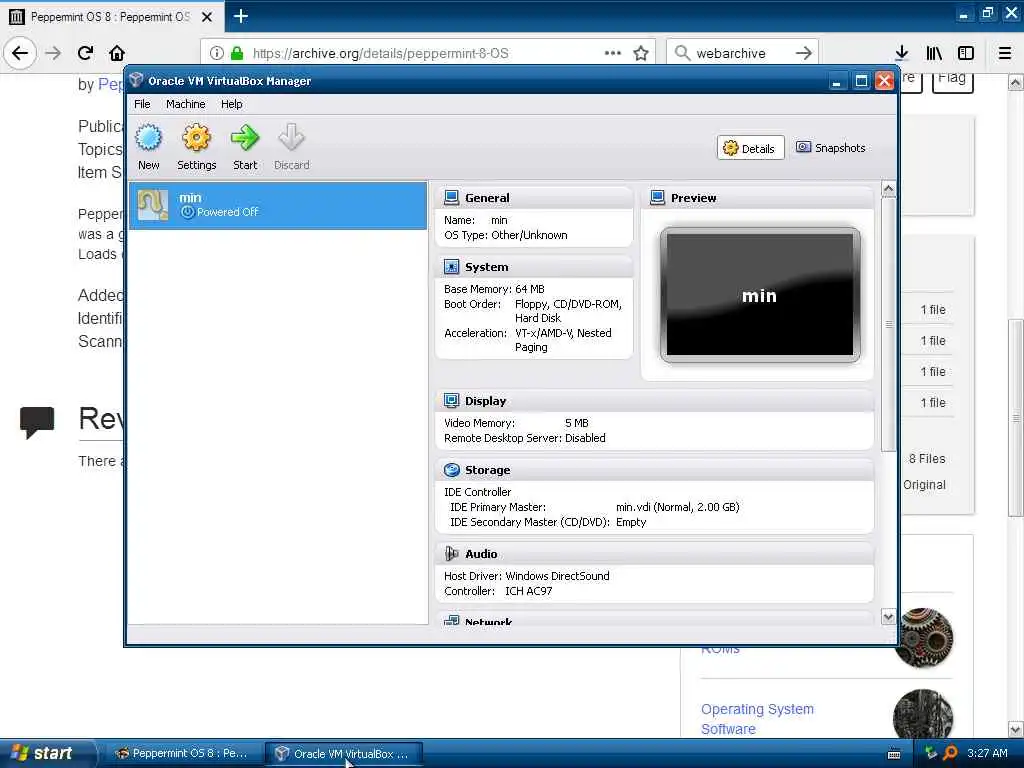The width and height of the screenshot is (1024, 768).
Task: Open the File menu in VirtualBox
Action: click(x=142, y=104)
